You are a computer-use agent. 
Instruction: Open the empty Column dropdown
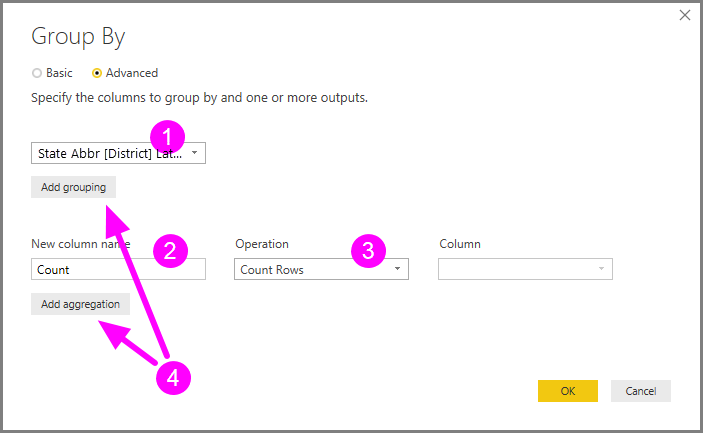pos(525,269)
